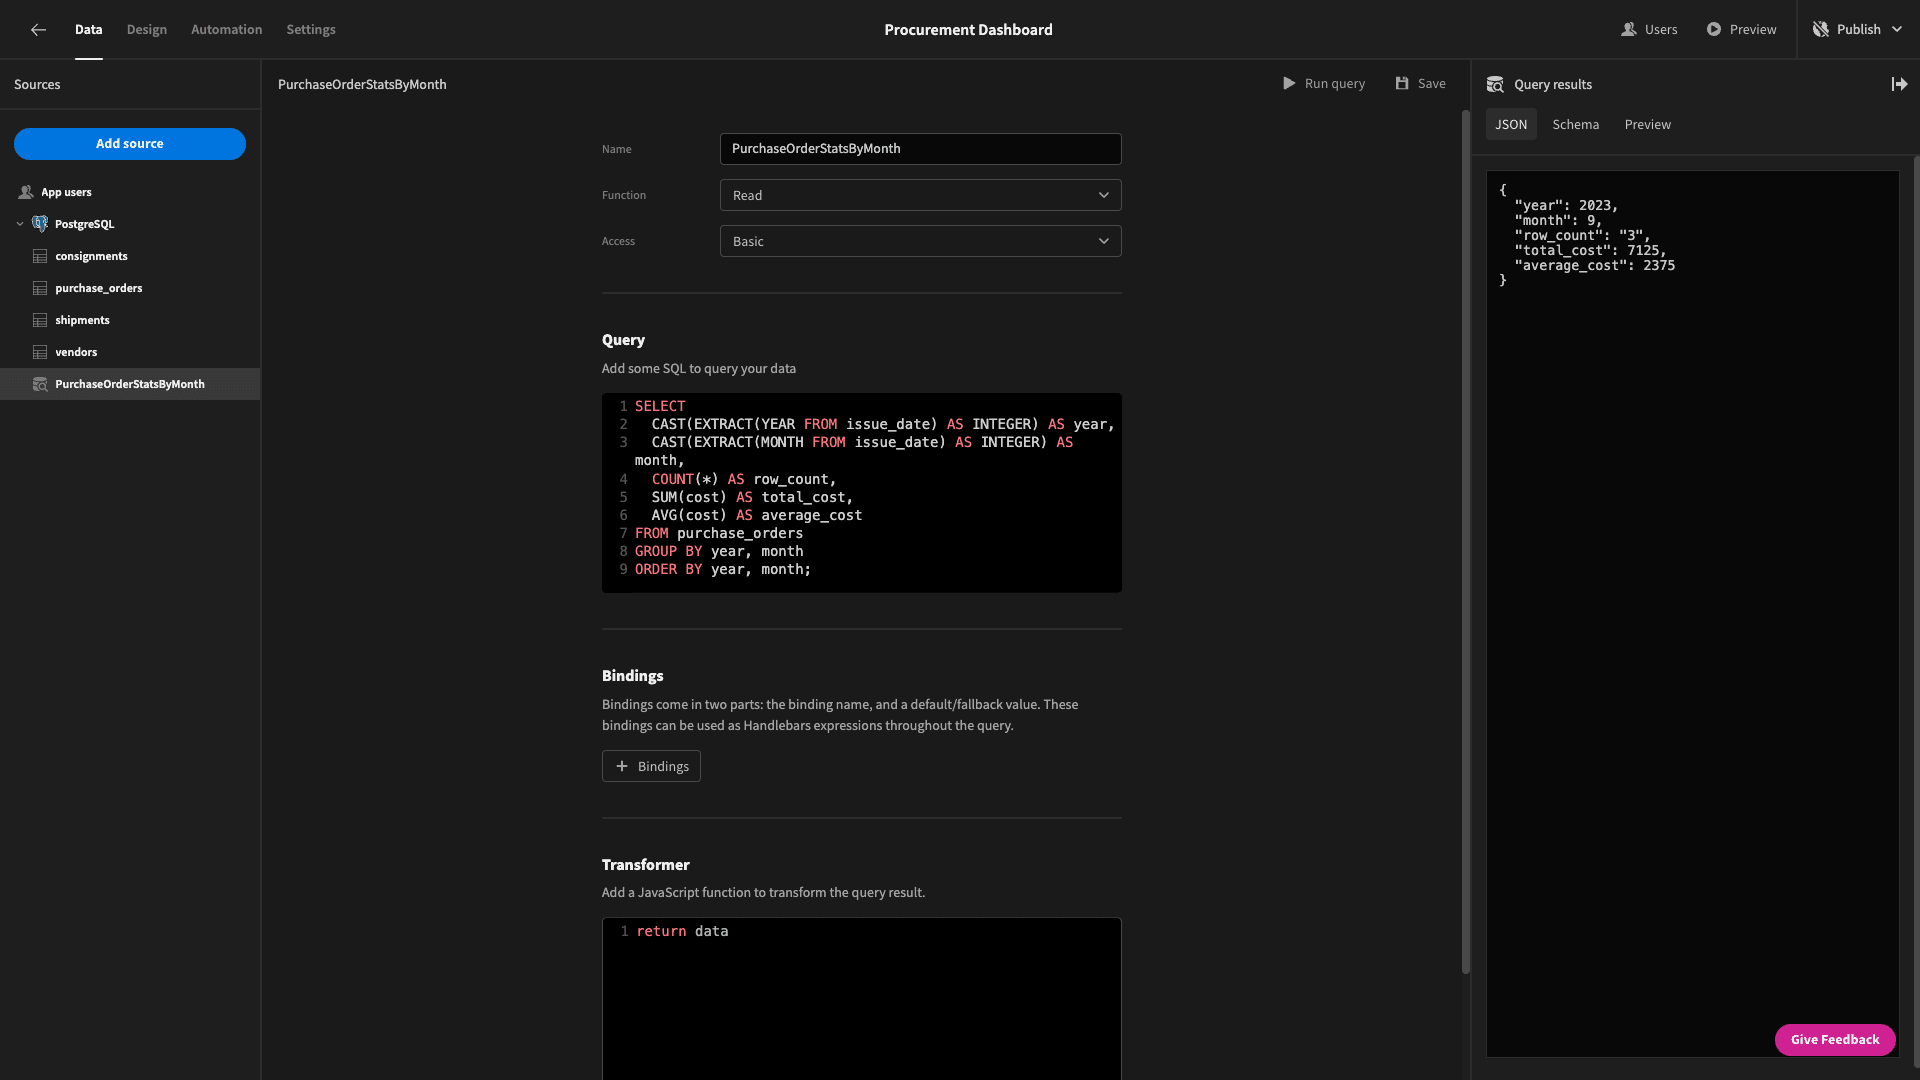Viewport: 1920px width, 1080px height.
Task: Select the Schema results tab
Action: pyautogui.click(x=1576, y=125)
